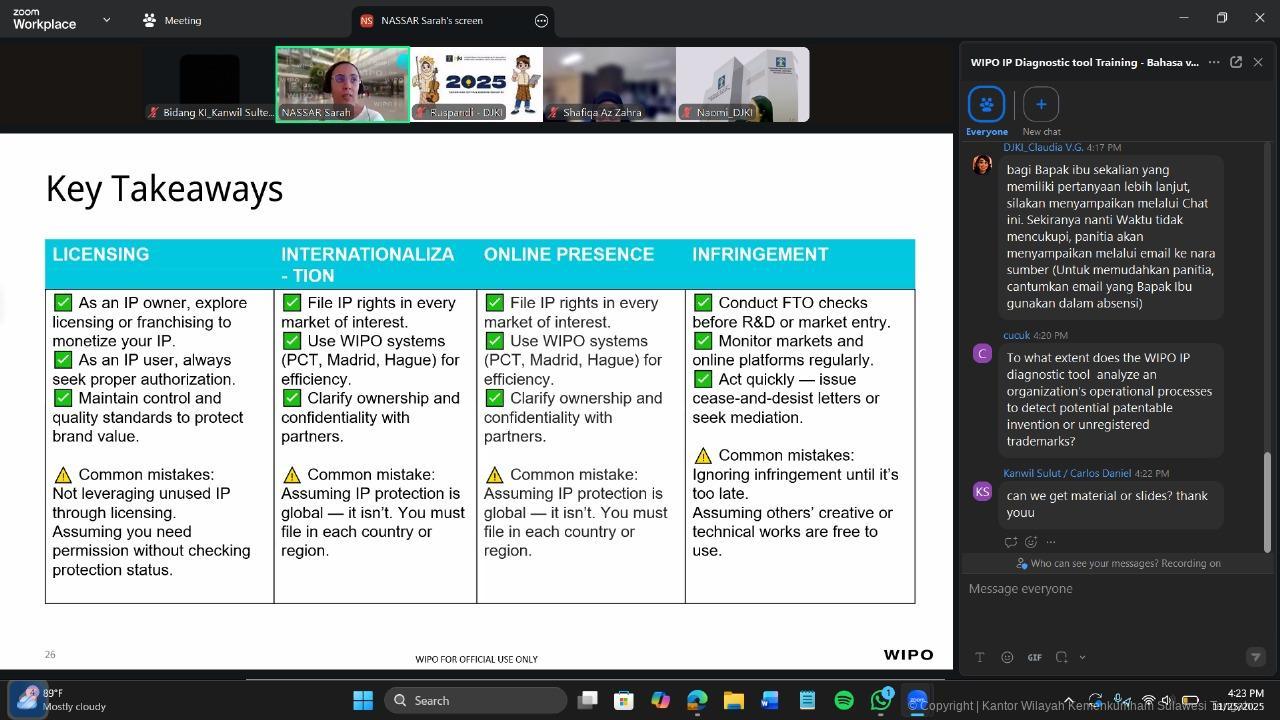
Task: Click the chat panel vertical scrollbar
Action: coord(1267,500)
